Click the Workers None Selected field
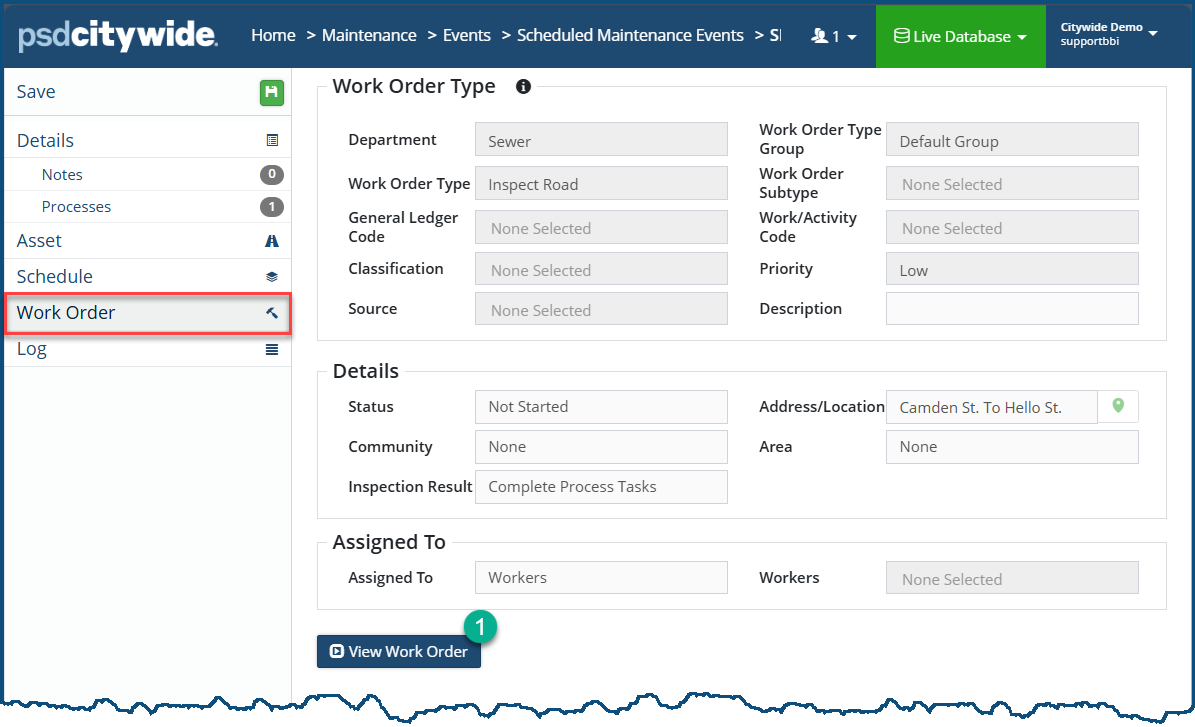Viewport: 1195px width, 727px height. point(1012,578)
